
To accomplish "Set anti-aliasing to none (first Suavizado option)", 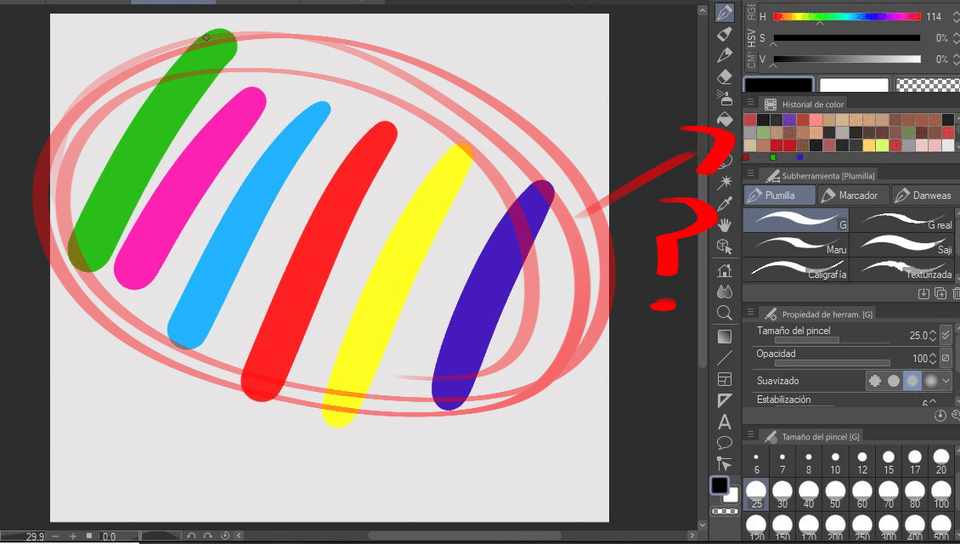I will tap(875, 381).
